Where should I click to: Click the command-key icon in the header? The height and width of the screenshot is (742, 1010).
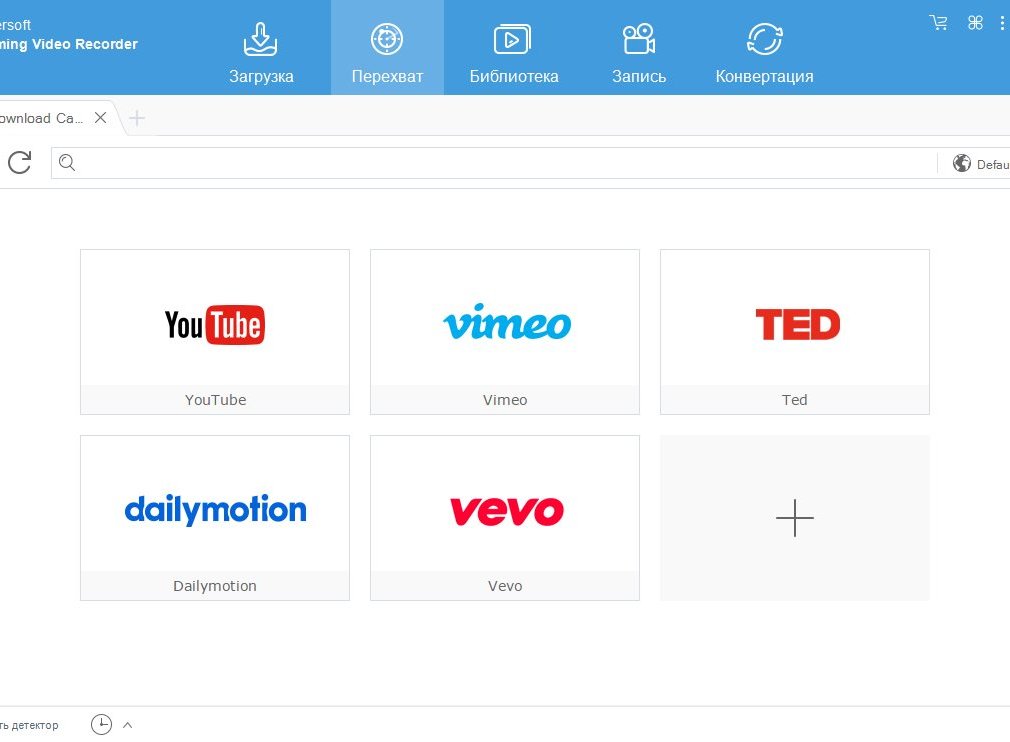tap(975, 23)
